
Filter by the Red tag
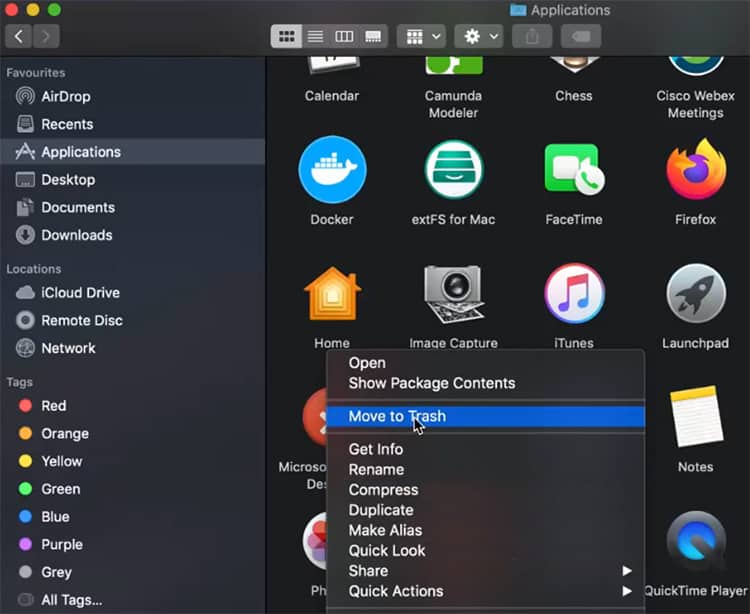[x=132, y=406]
